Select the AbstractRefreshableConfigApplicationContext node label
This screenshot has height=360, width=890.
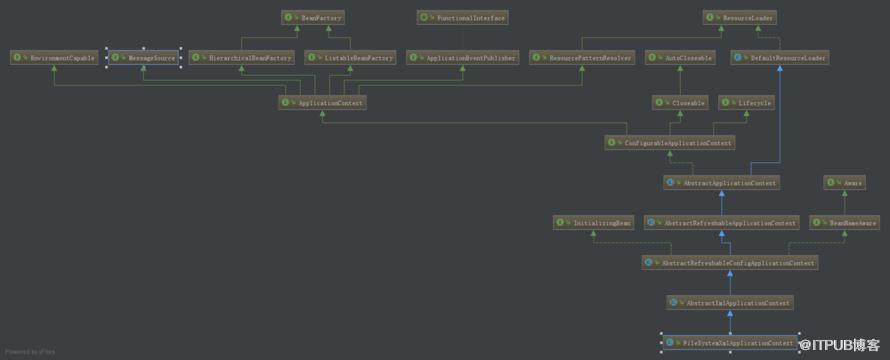click(738, 263)
